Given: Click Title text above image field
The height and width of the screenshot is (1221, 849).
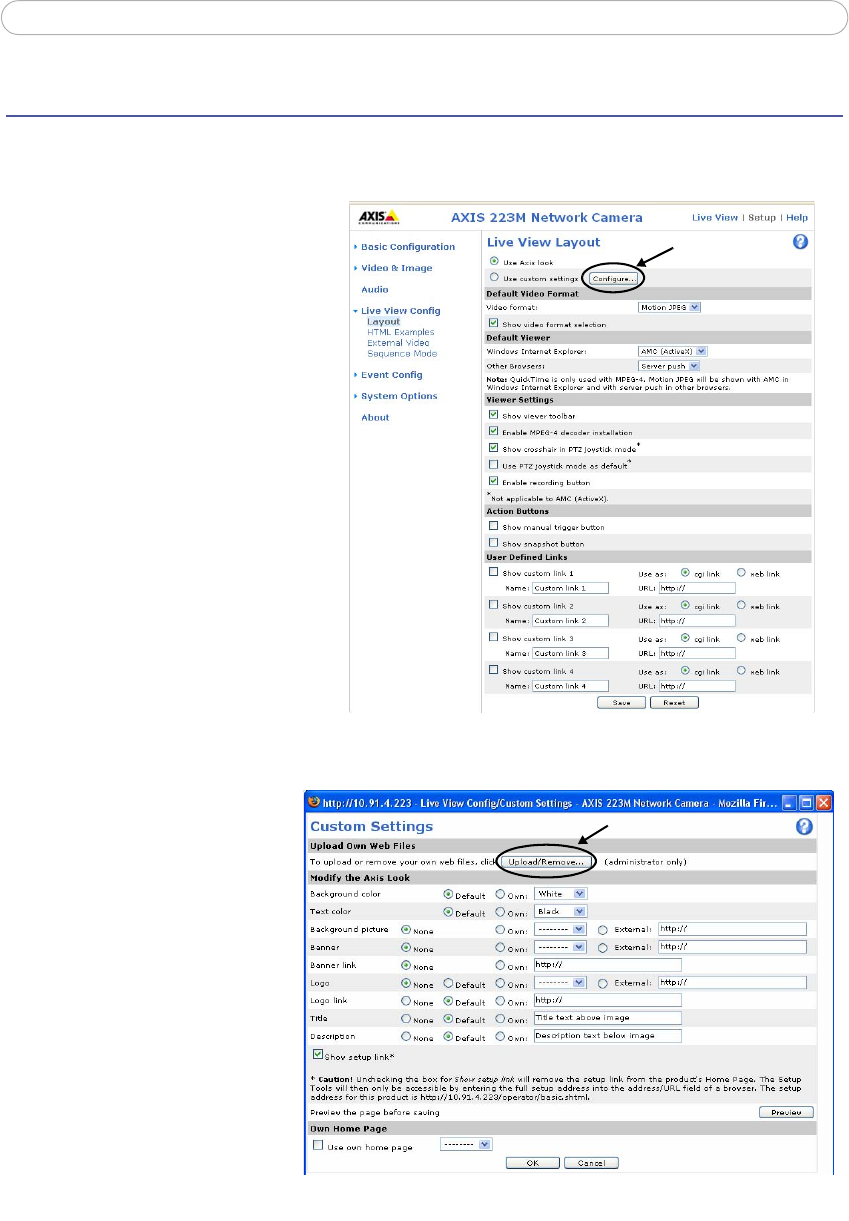Looking at the screenshot, I should click(x=607, y=1018).
